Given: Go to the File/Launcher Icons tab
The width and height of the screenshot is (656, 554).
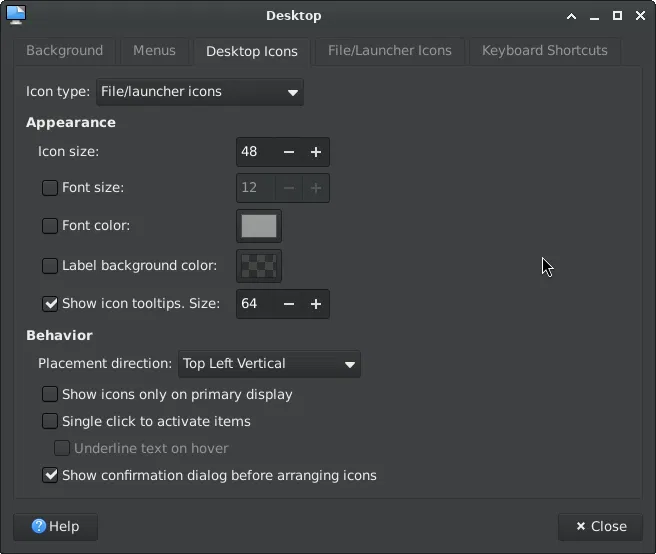Looking at the screenshot, I should [389, 50].
